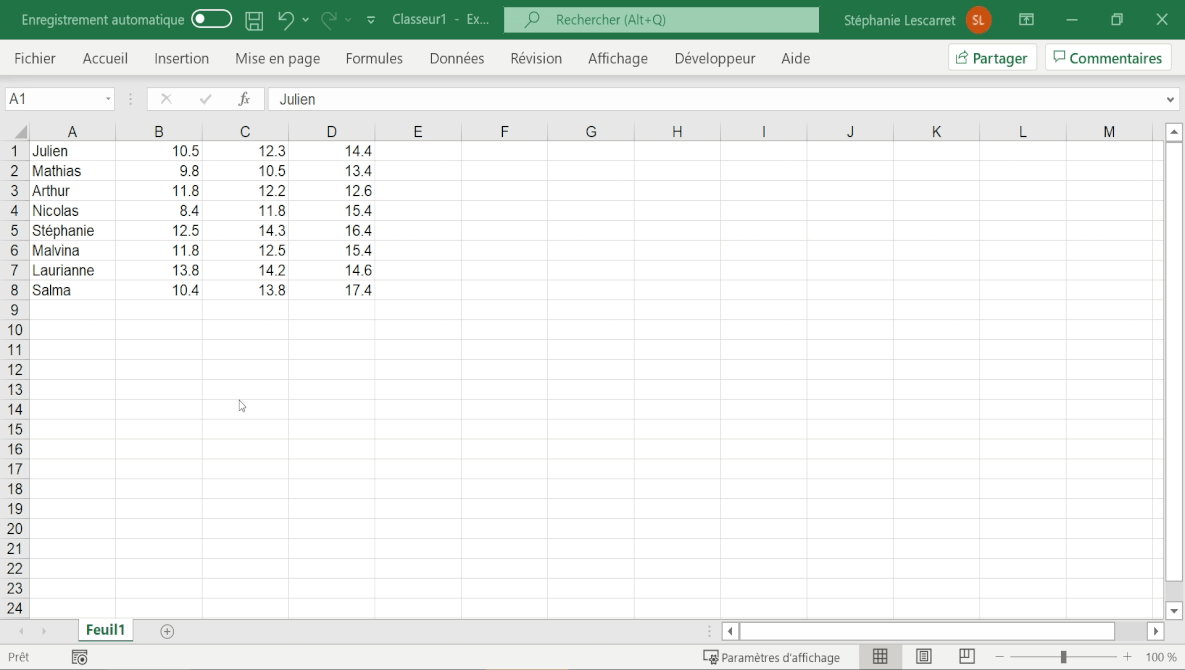Click the Partager button
This screenshot has width=1185, height=670.
coord(992,58)
